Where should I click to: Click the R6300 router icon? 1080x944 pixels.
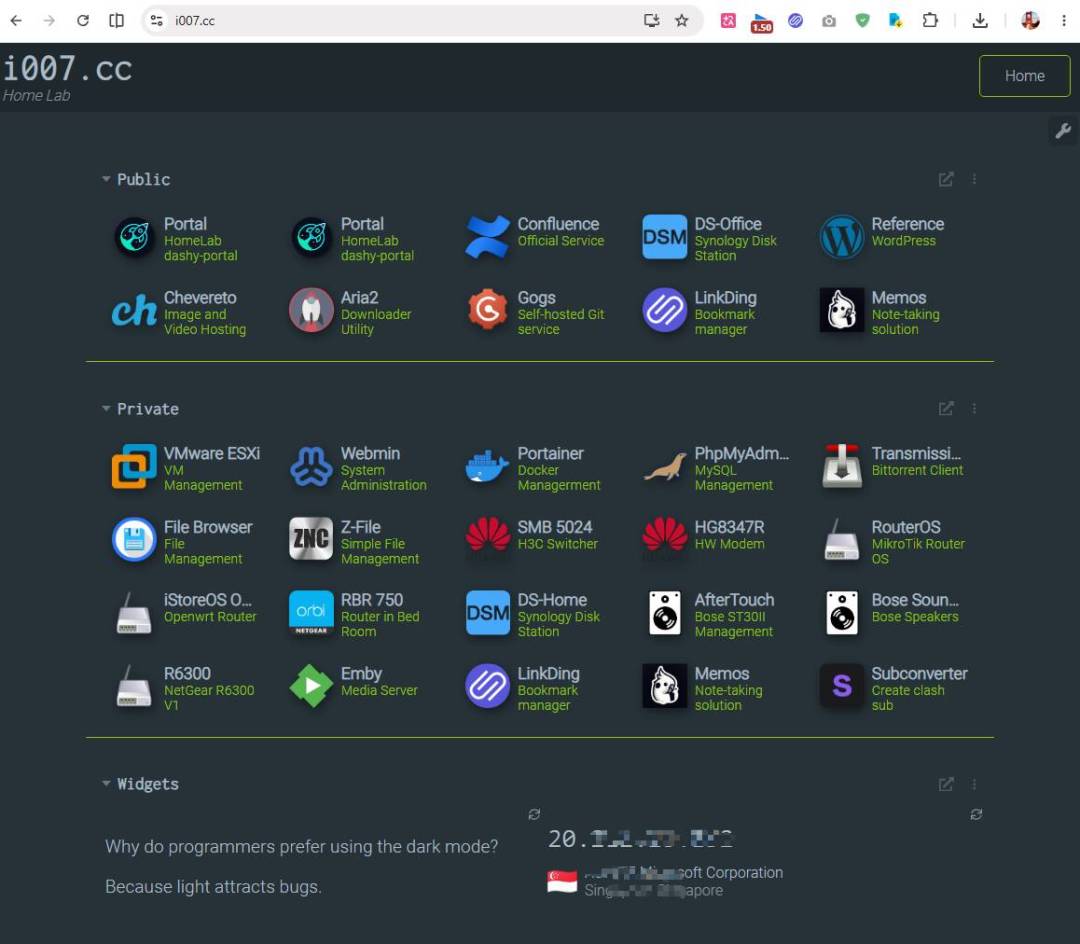coord(134,686)
